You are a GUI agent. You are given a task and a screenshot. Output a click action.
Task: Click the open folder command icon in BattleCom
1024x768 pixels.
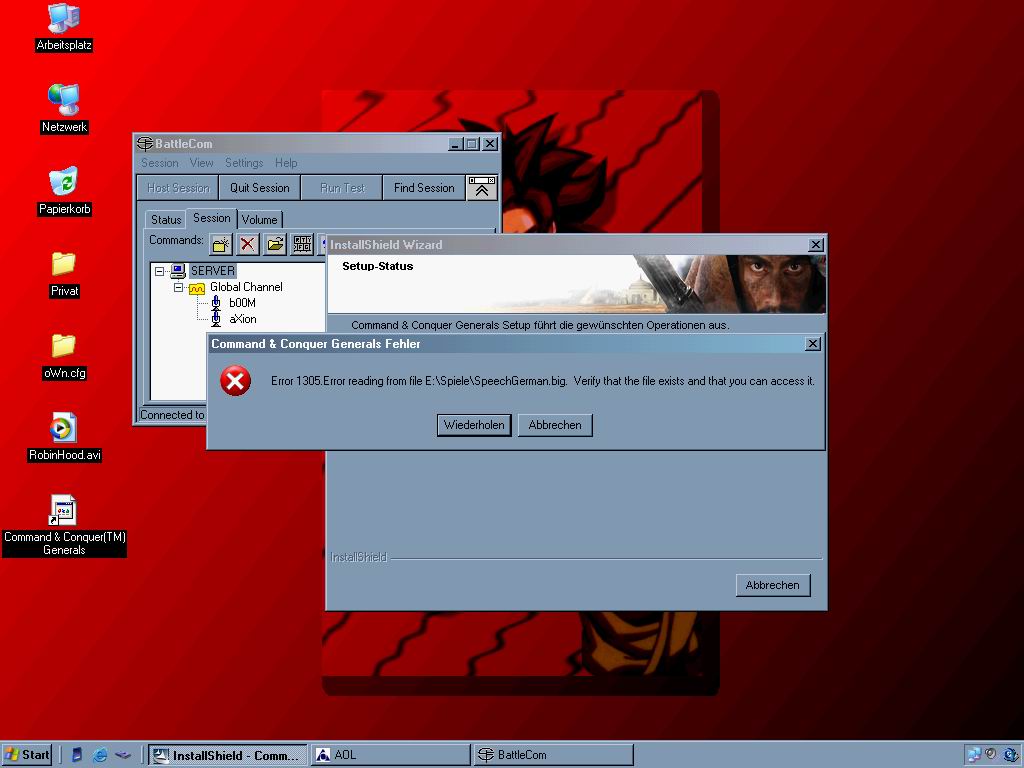coord(275,245)
